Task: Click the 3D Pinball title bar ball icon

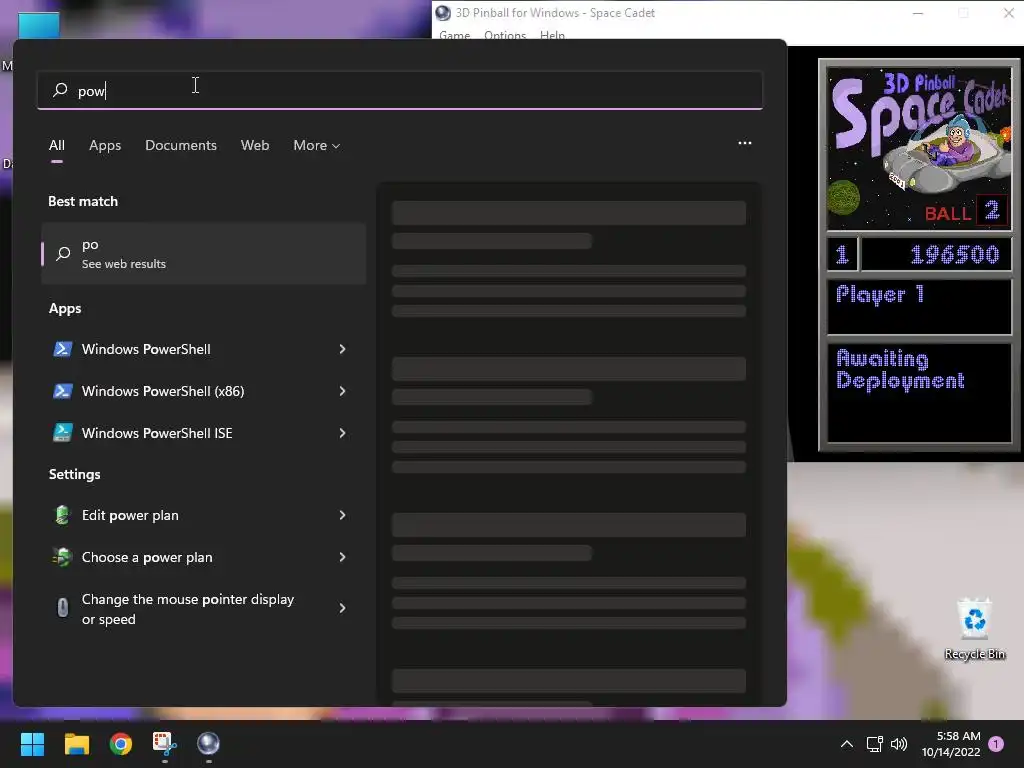Action: (x=443, y=12)
